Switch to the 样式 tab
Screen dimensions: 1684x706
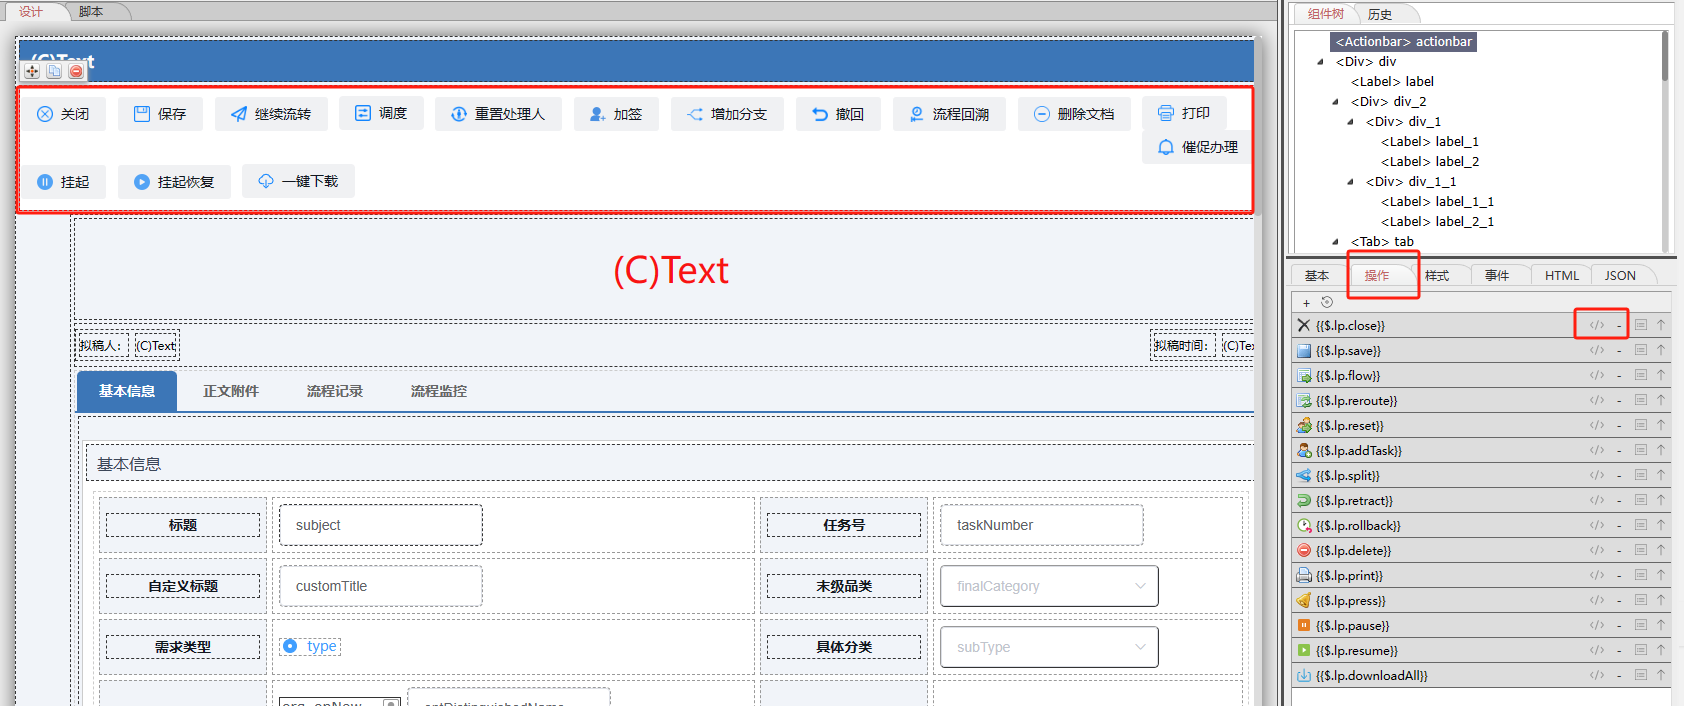[1437, 276]
